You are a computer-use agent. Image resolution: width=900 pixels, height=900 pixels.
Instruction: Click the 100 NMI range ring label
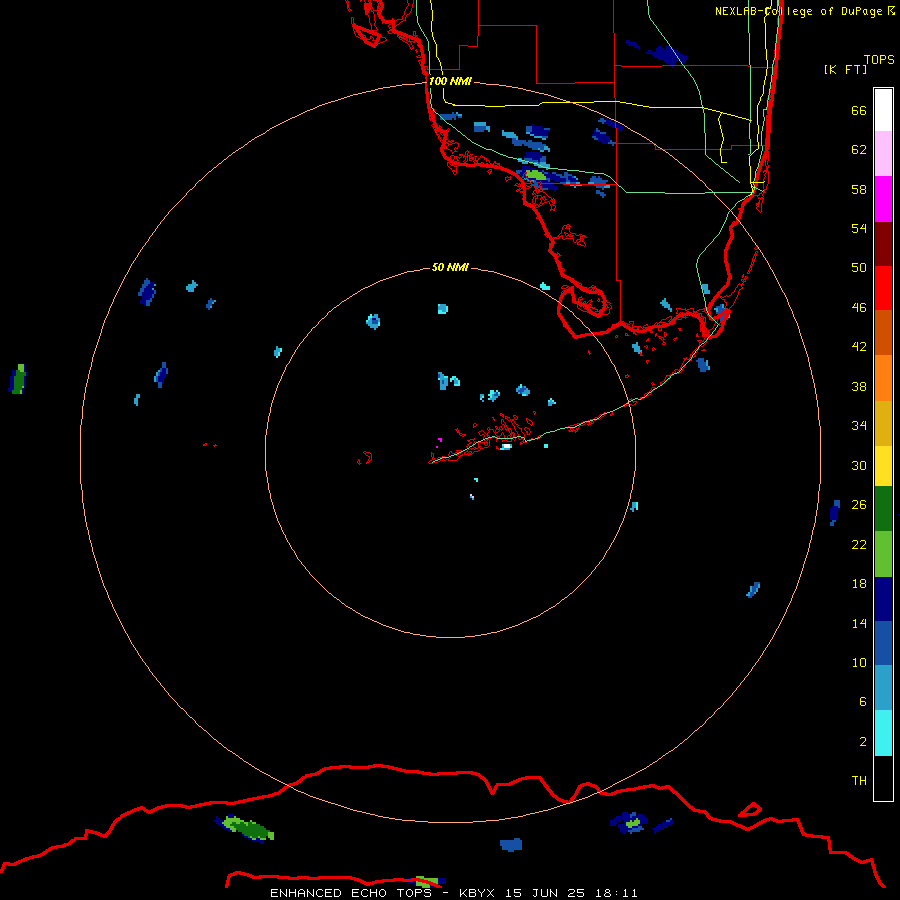(450, 81)
